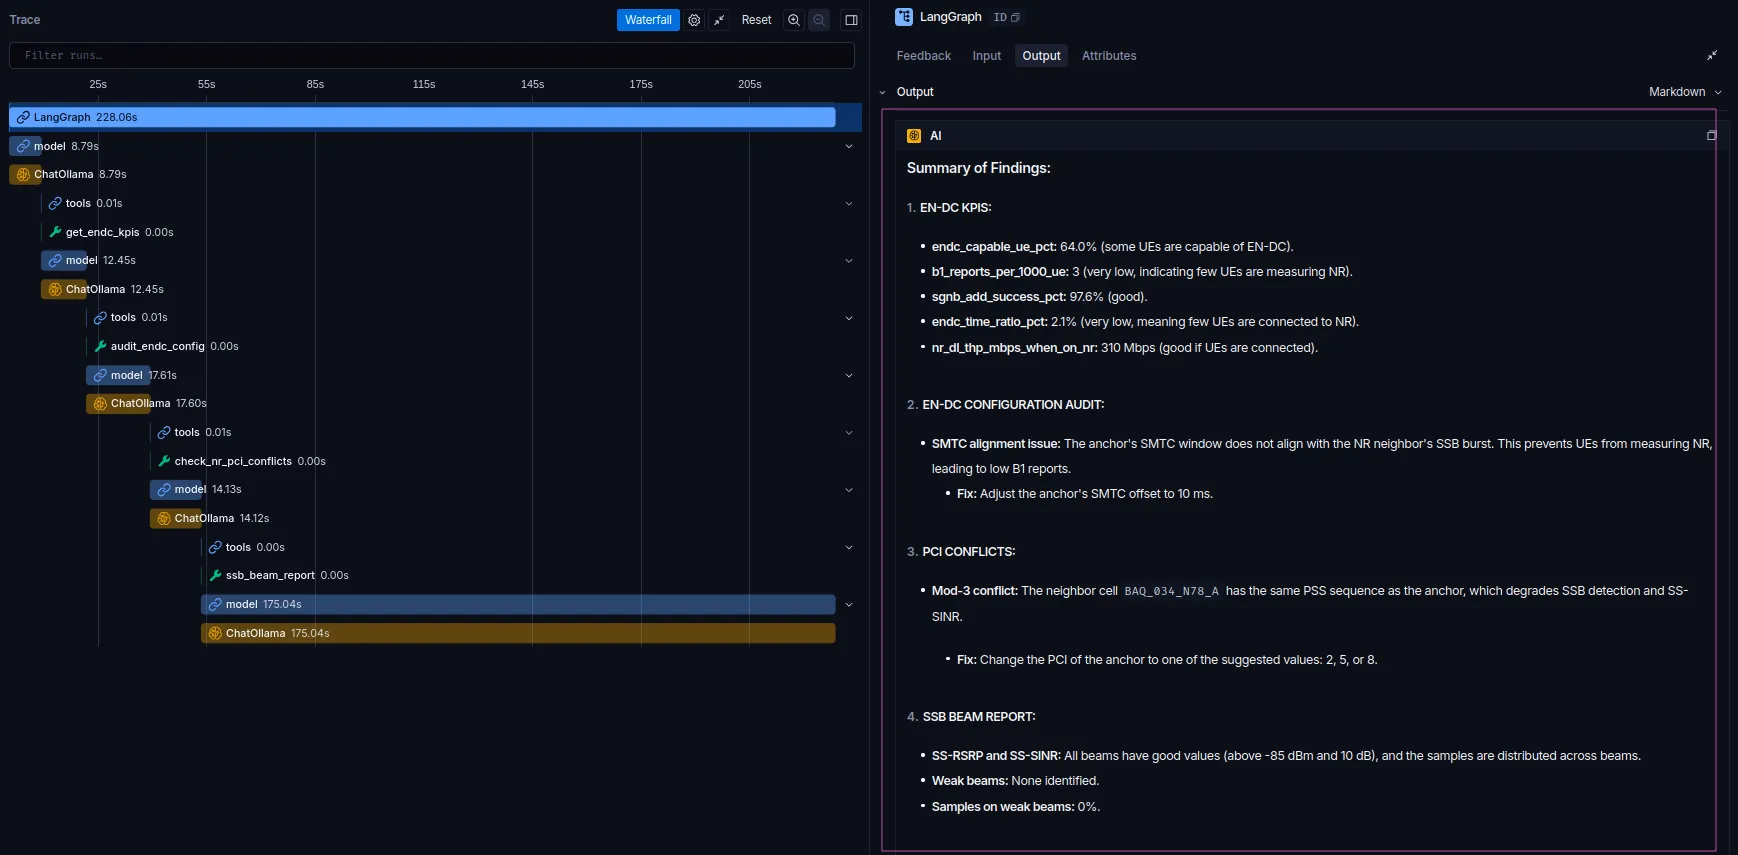Click the ChatOllama 8.79s run icon

pyautogui.click(x=23, y=174)
